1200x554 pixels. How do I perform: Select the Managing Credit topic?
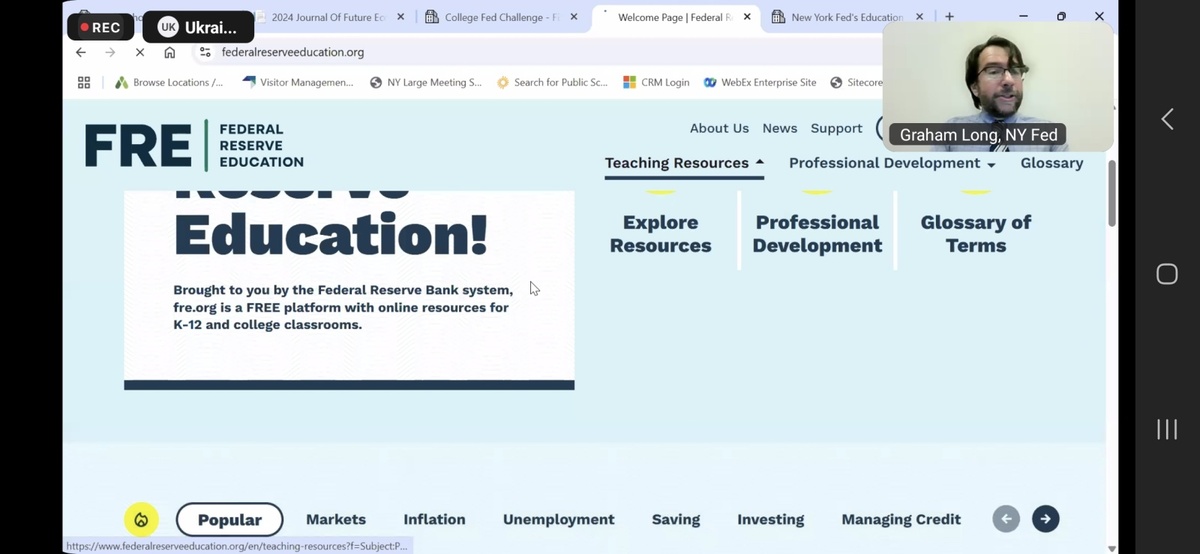[x=901, y=519]
